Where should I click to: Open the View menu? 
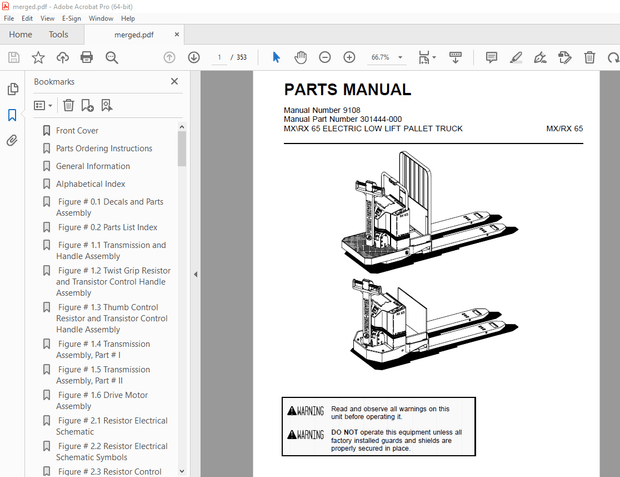pyautogui.click(x=47, y=18)
